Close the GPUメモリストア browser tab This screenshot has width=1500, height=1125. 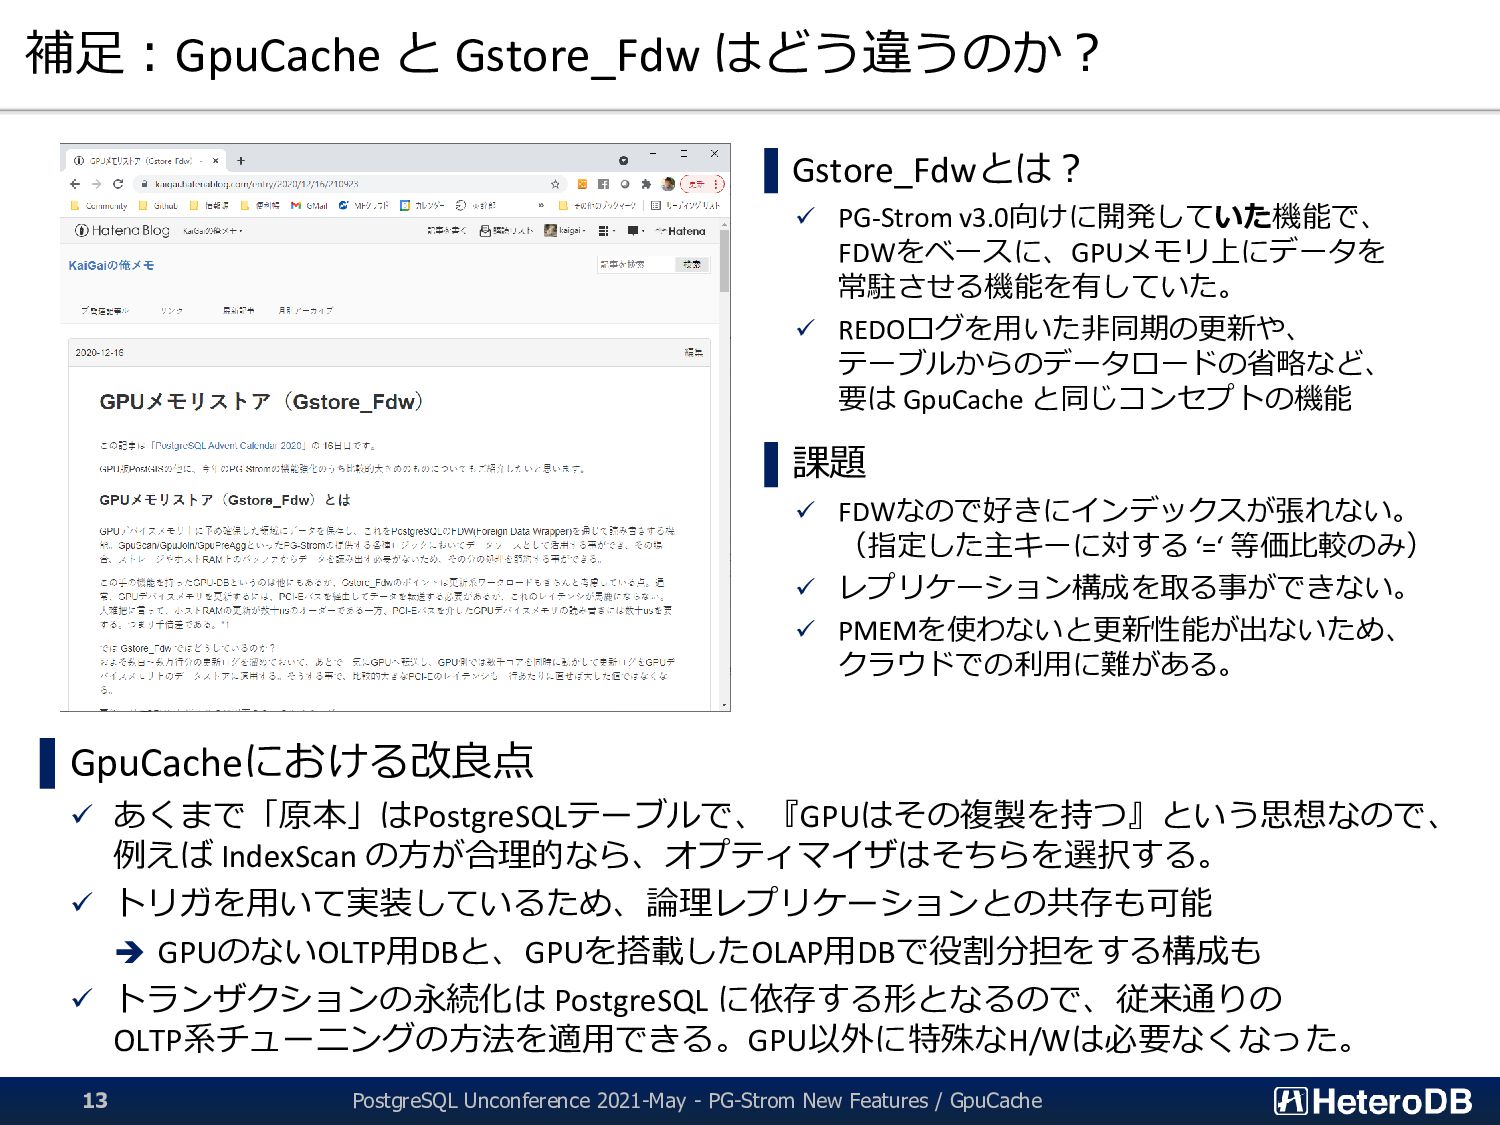[x=215, y=161]
